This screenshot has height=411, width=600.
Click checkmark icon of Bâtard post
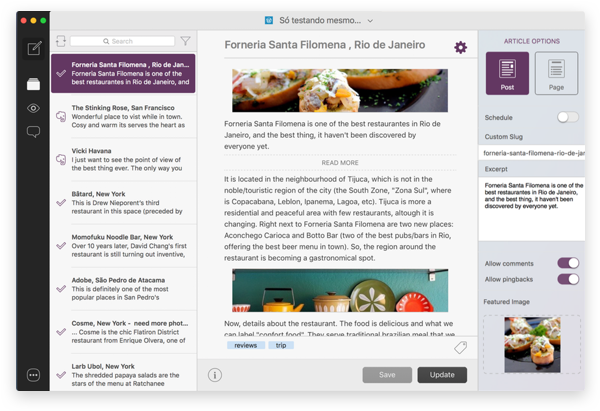click(61, 202)
